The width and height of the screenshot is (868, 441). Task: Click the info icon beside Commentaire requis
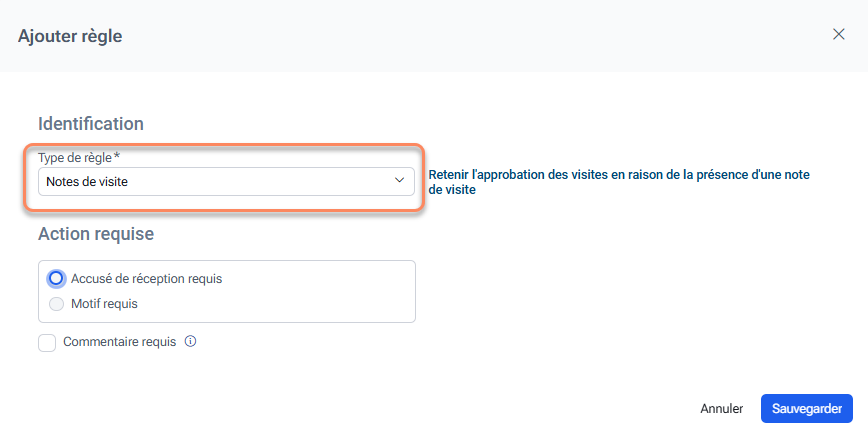tap(190, 341)
